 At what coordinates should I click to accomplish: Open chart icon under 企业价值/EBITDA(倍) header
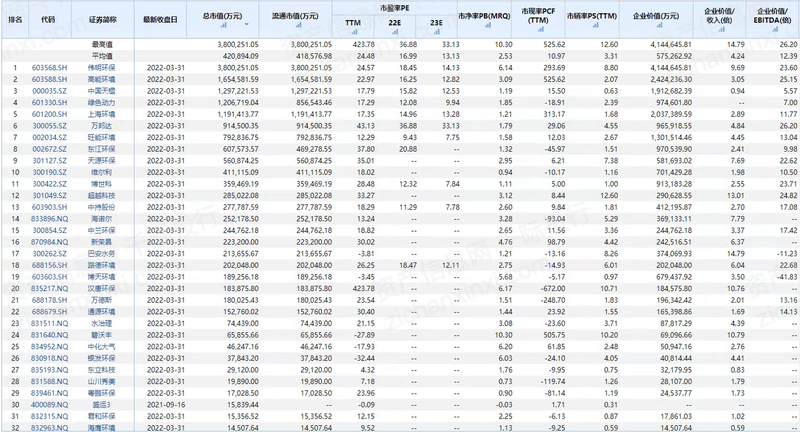(774, 29)
